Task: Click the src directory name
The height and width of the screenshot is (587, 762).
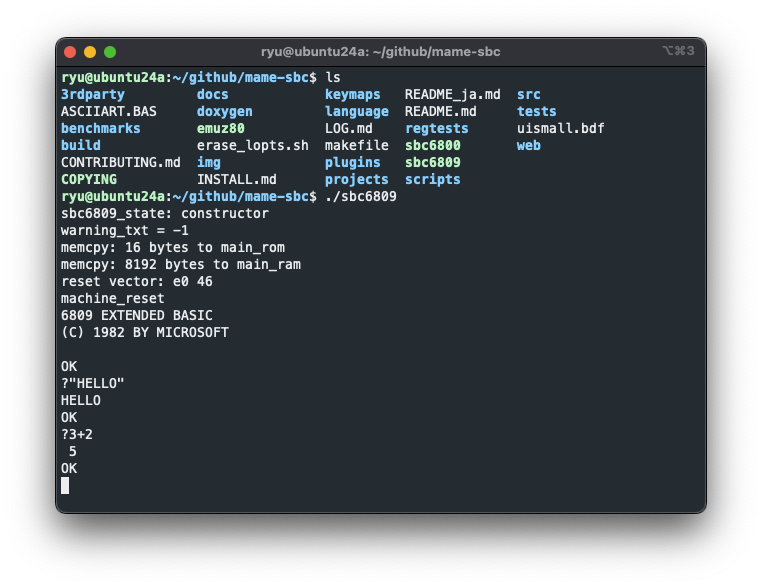Action: click(x=529, y=94)
